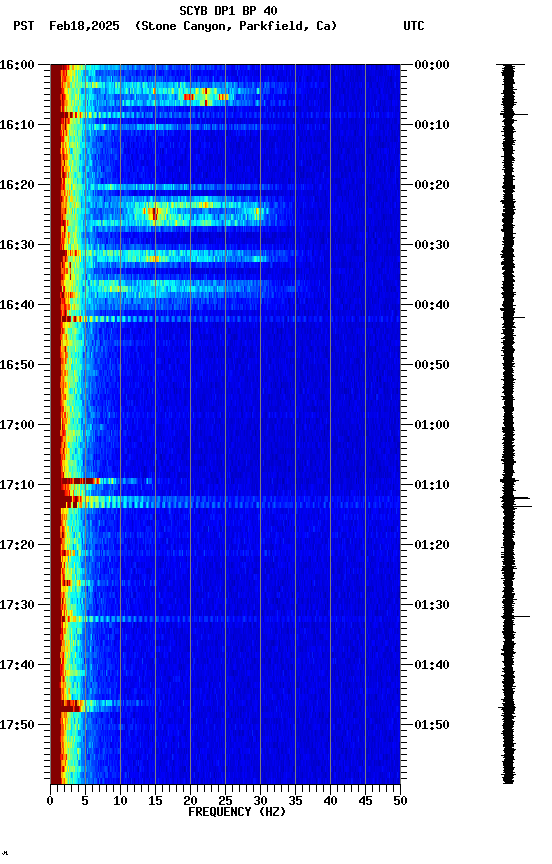Click the UTC time label '01:40'
The image size is (552, 864).
coord(432,665)
